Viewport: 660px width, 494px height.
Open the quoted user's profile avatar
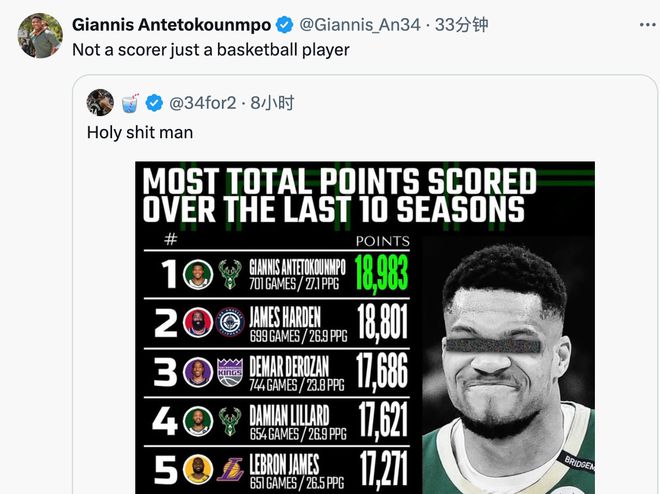[x=100, y=102]
